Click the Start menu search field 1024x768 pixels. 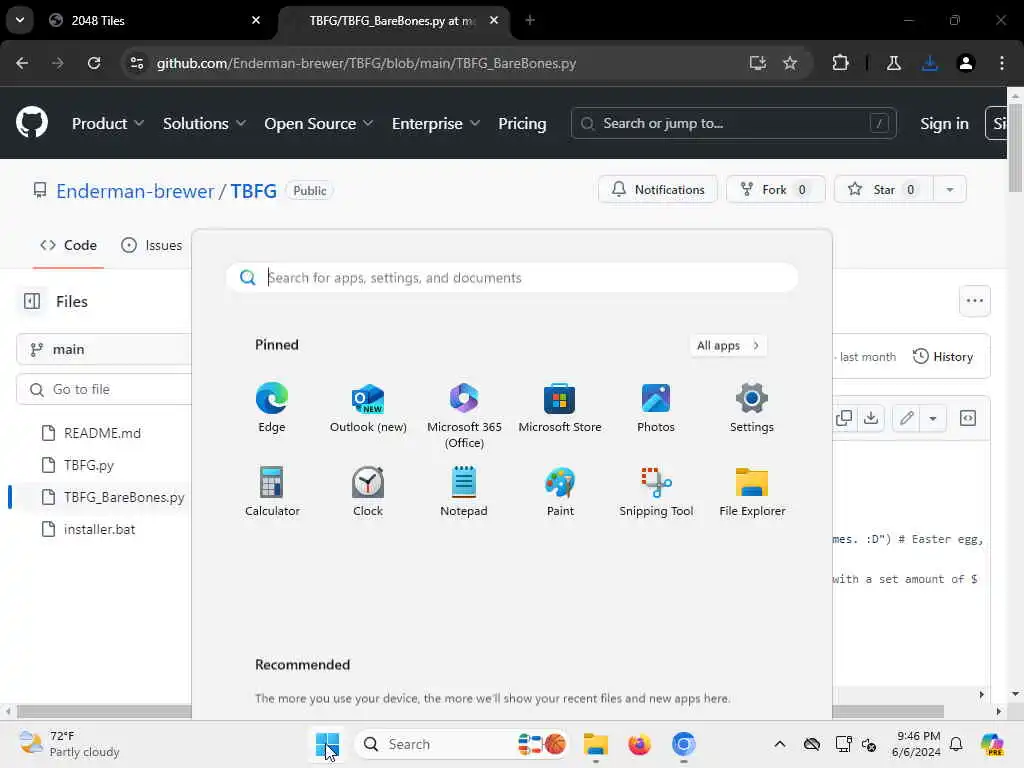pyautogui.click(x=512, y=278)
